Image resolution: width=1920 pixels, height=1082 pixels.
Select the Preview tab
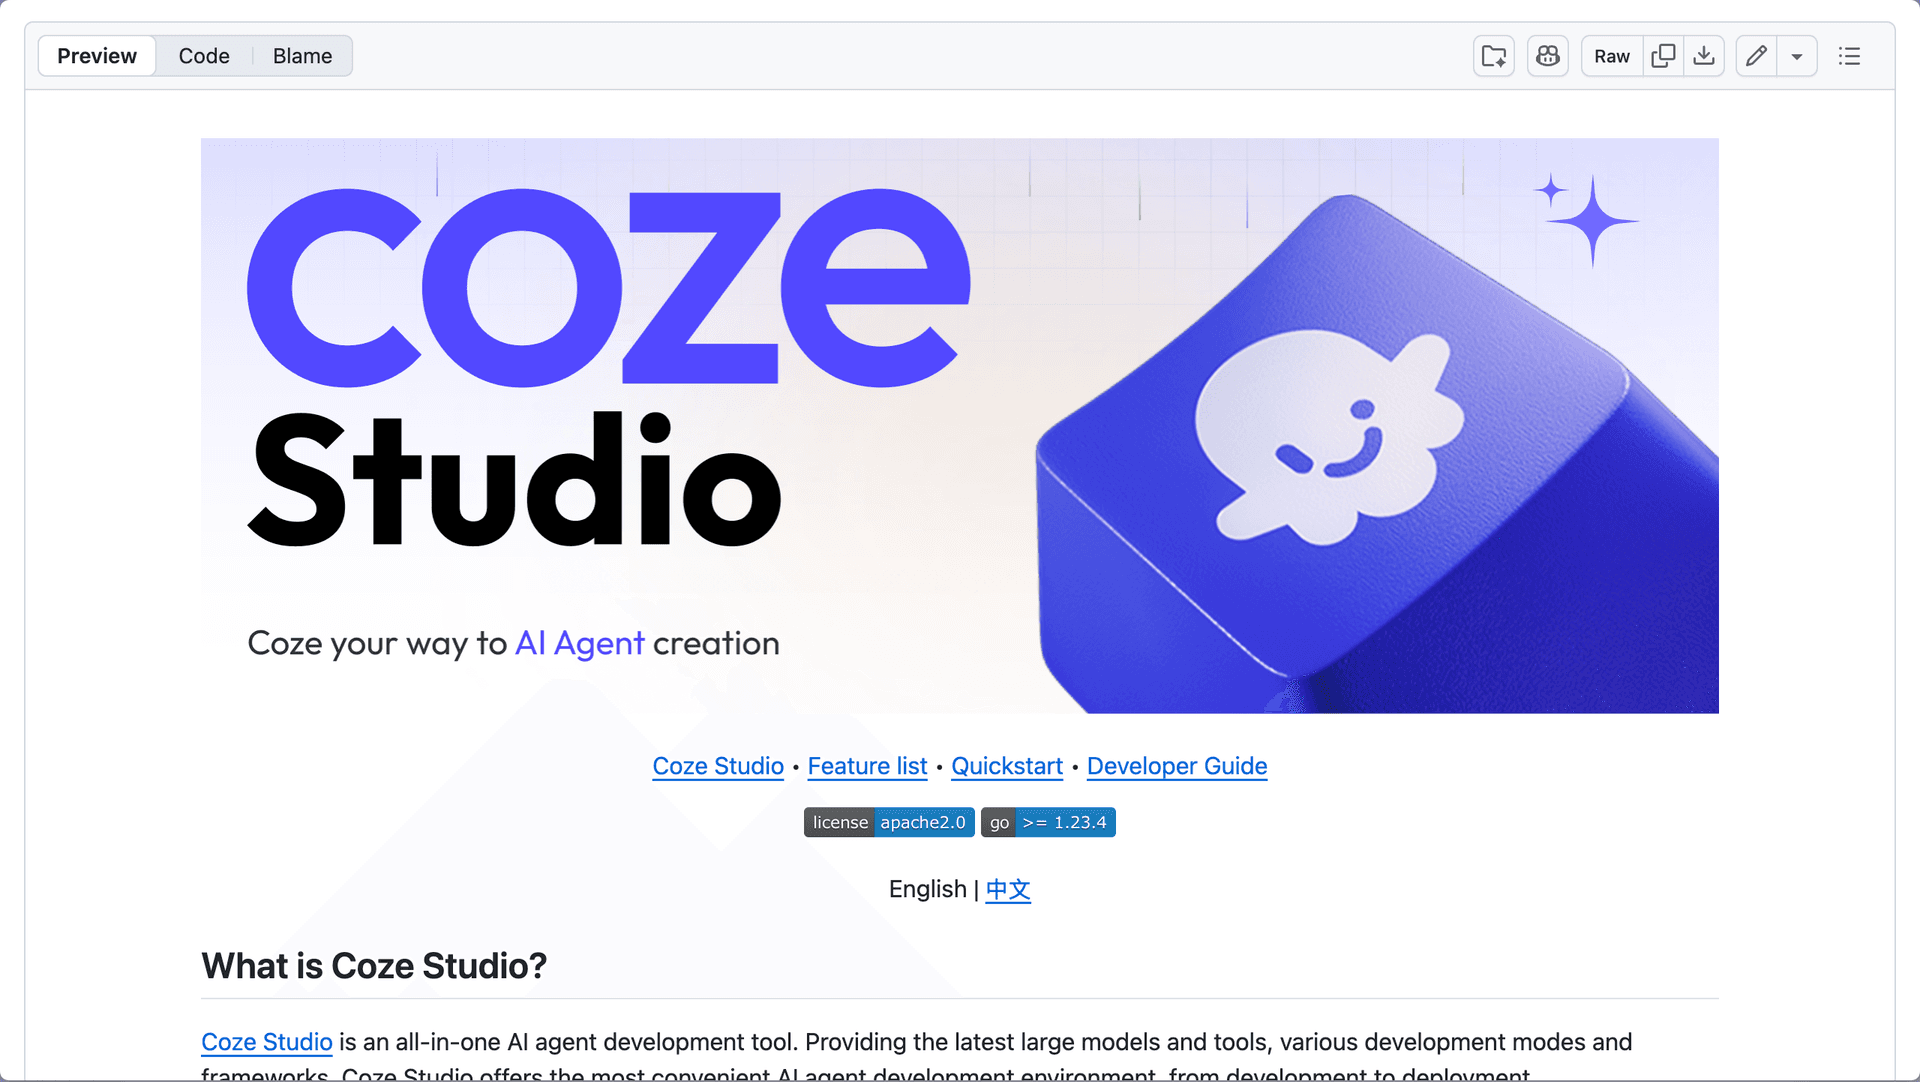(x=96, y=56)
